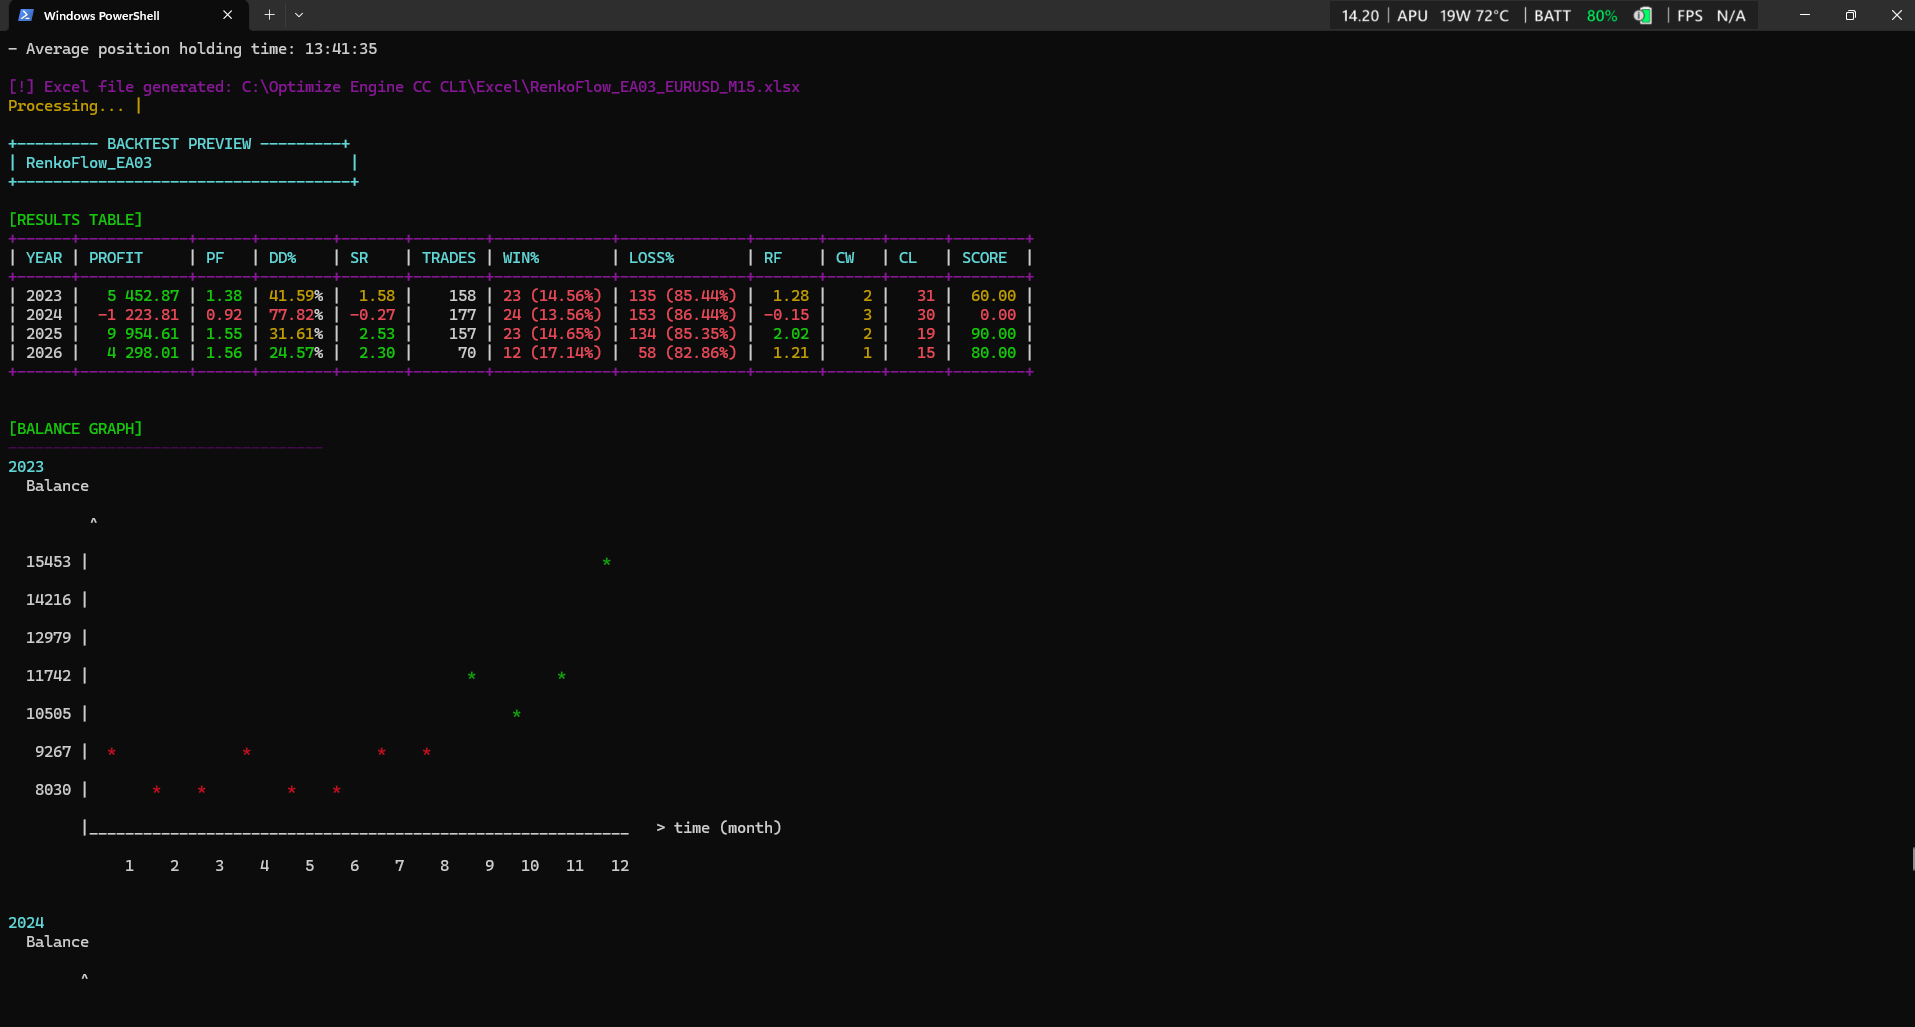This screenshot has width=1915, height=1027.
Task: Click the 77.82% drawdown value
Action: [x=296, y=315]
